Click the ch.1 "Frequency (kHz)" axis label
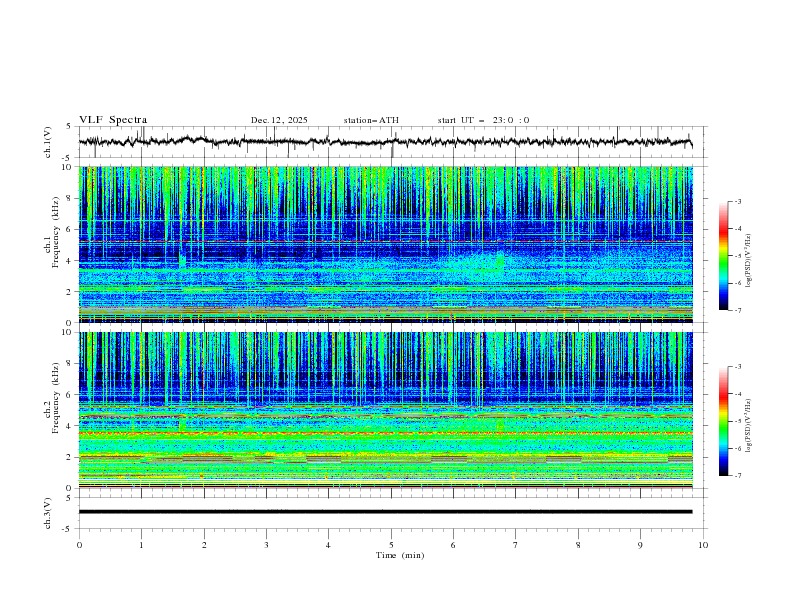Viewport: 792px width, 612px height. [x=56, y=233]
